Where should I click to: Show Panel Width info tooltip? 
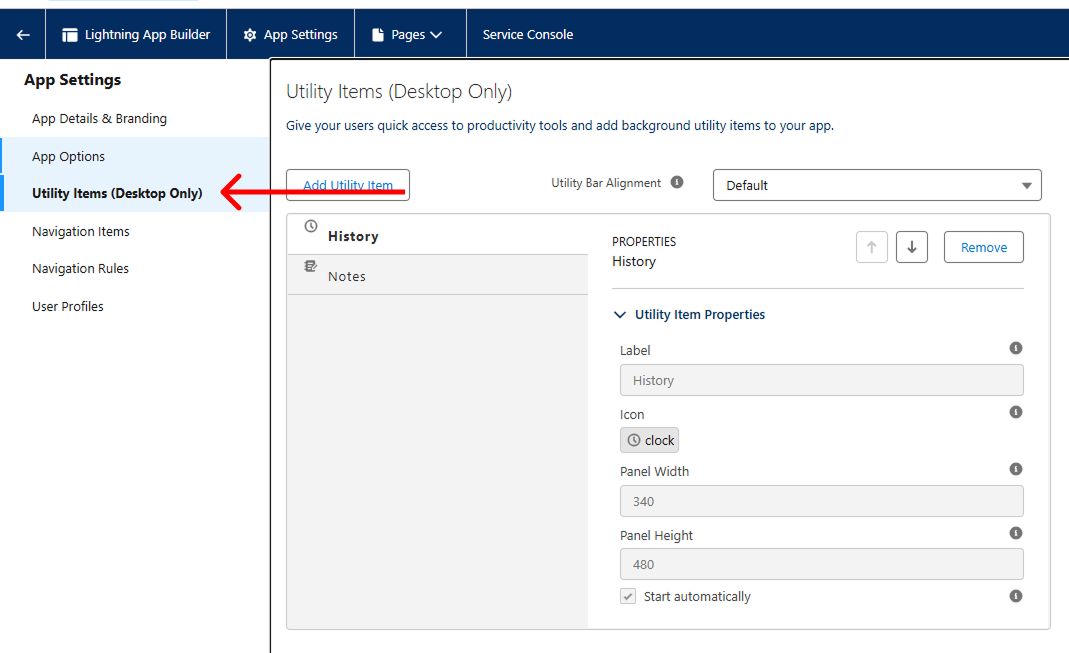tap(1016, 469)
